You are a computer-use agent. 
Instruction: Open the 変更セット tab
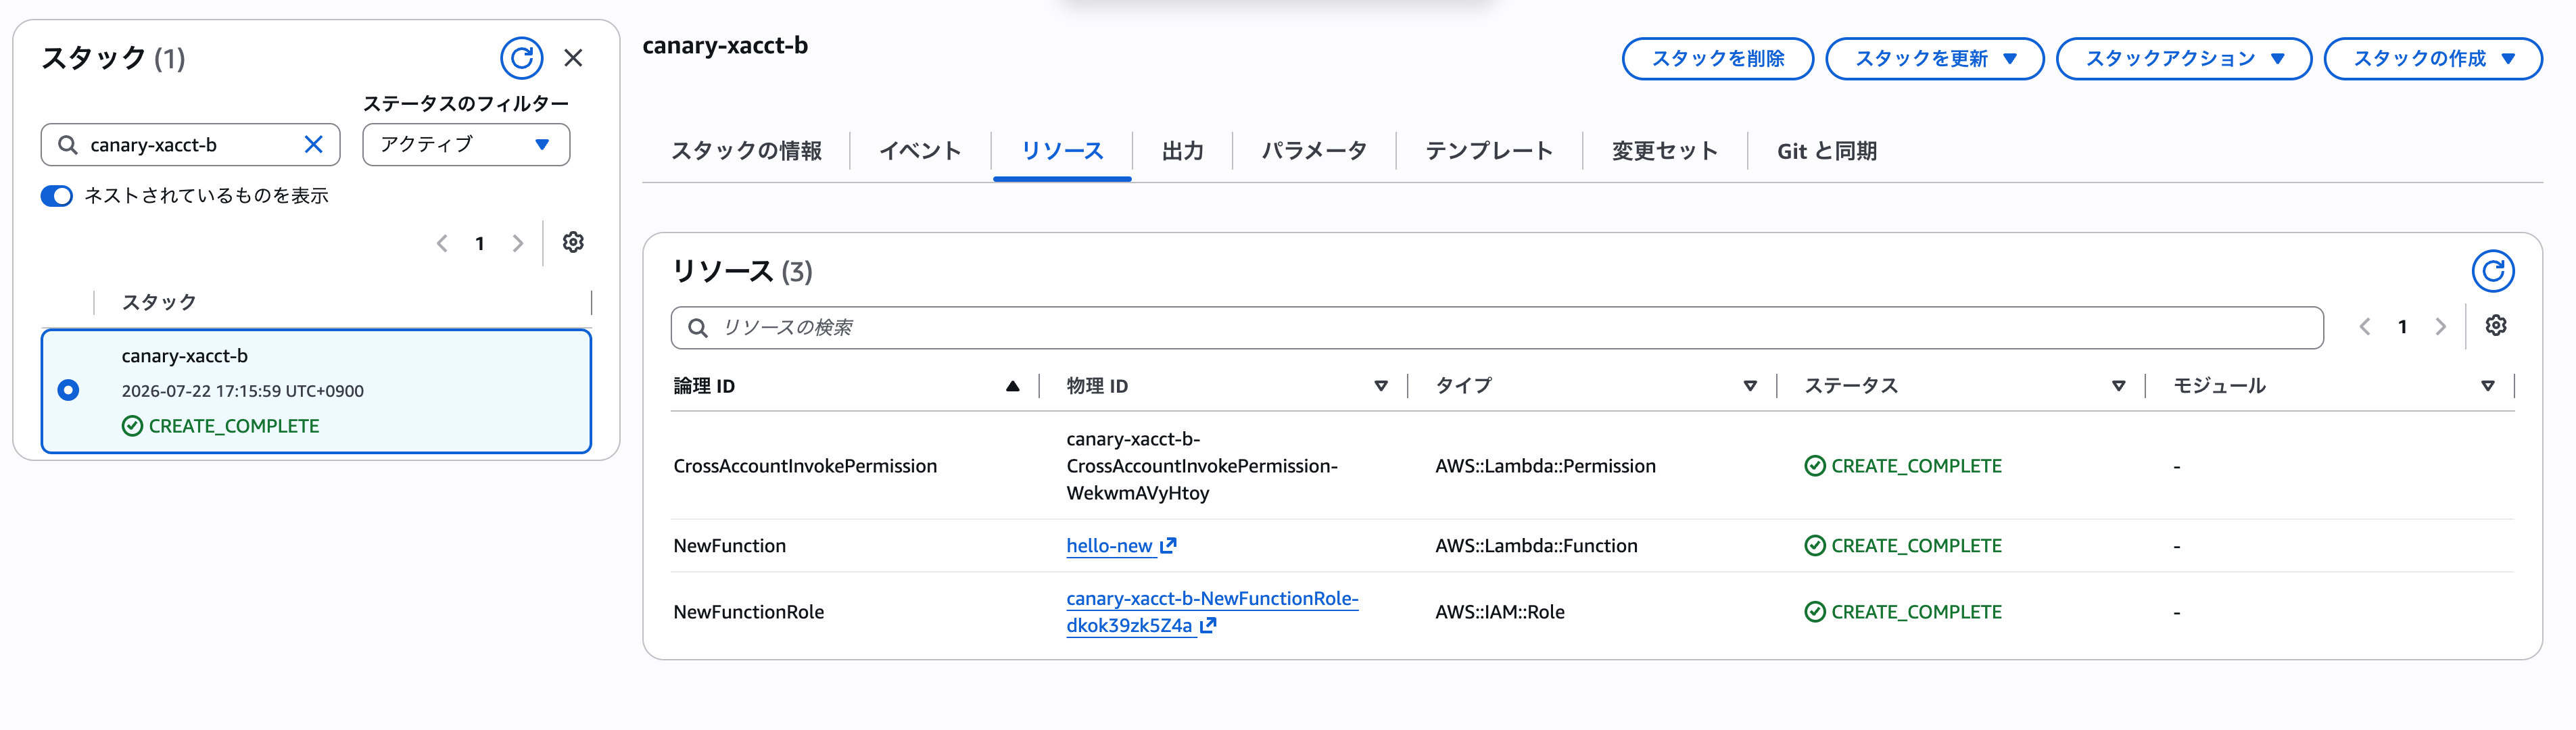(1665, 151)
